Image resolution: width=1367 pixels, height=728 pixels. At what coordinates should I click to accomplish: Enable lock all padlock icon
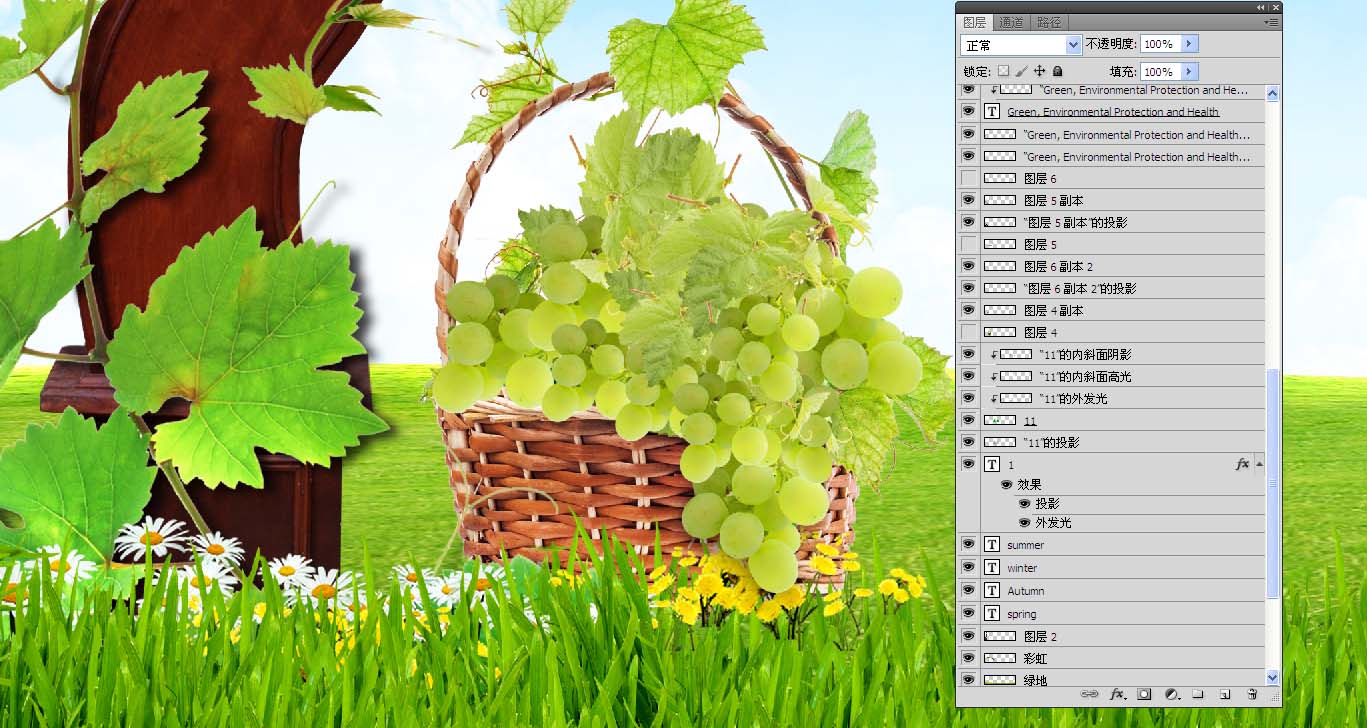click(x=1057, y=71)
